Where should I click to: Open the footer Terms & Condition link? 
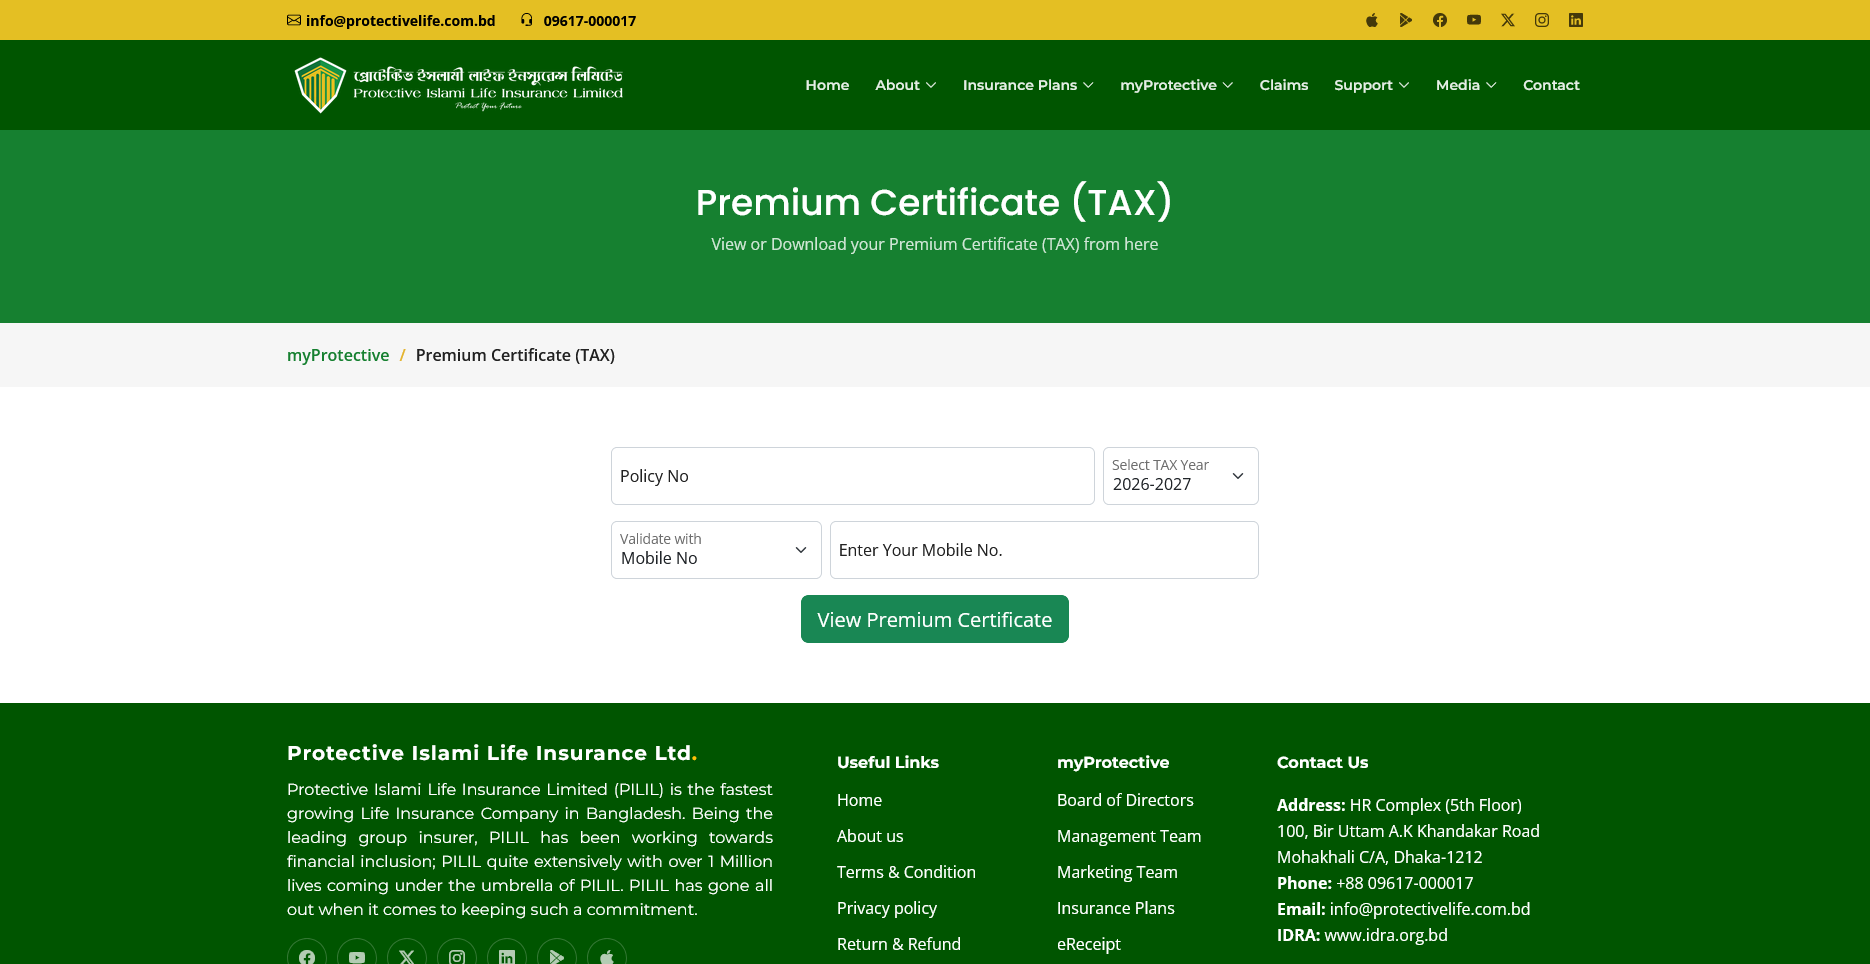point(906,872)
